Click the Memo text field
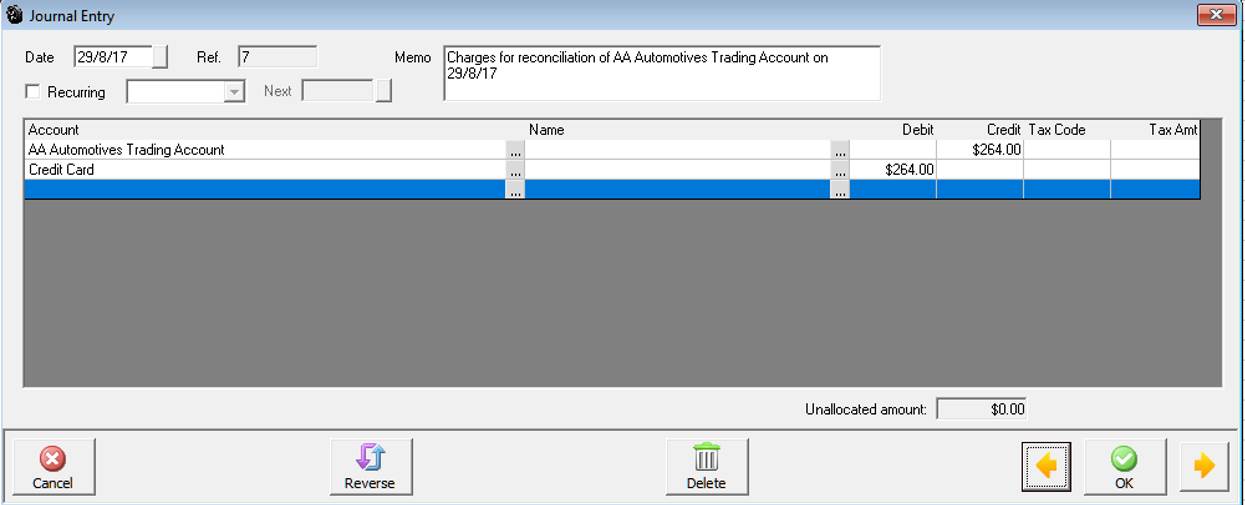 pyautogui.click(x=661, y=73)
